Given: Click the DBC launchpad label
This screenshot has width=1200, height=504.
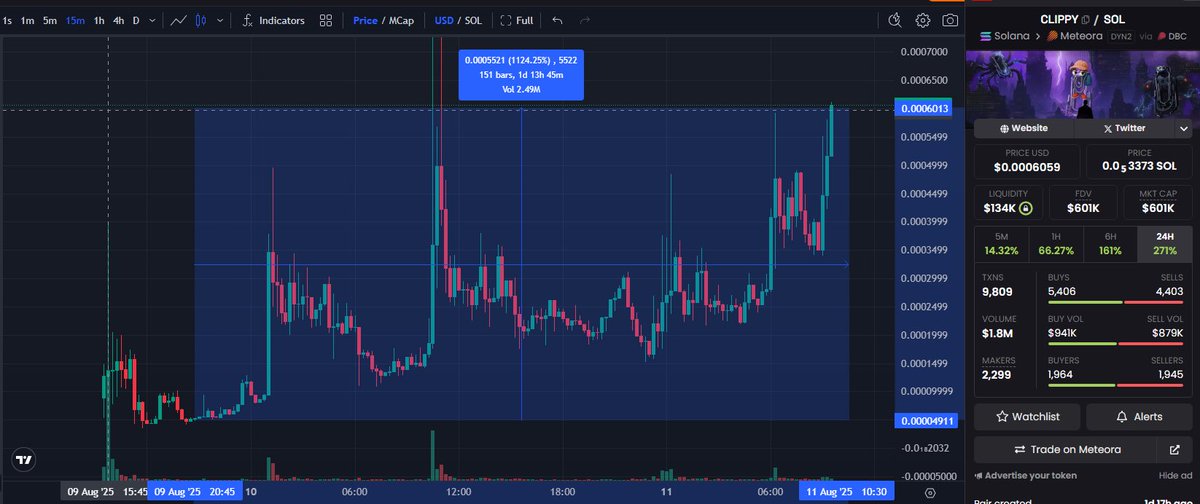Looking at the screenshot, I should 1172,37.
